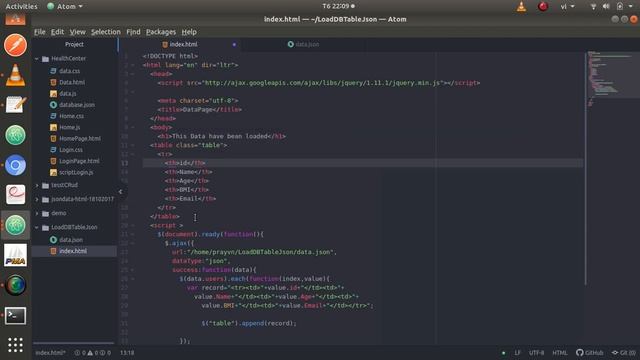
Task: Expand the testCRud folder
Action: pyautogui.click(x=37, y=185)
